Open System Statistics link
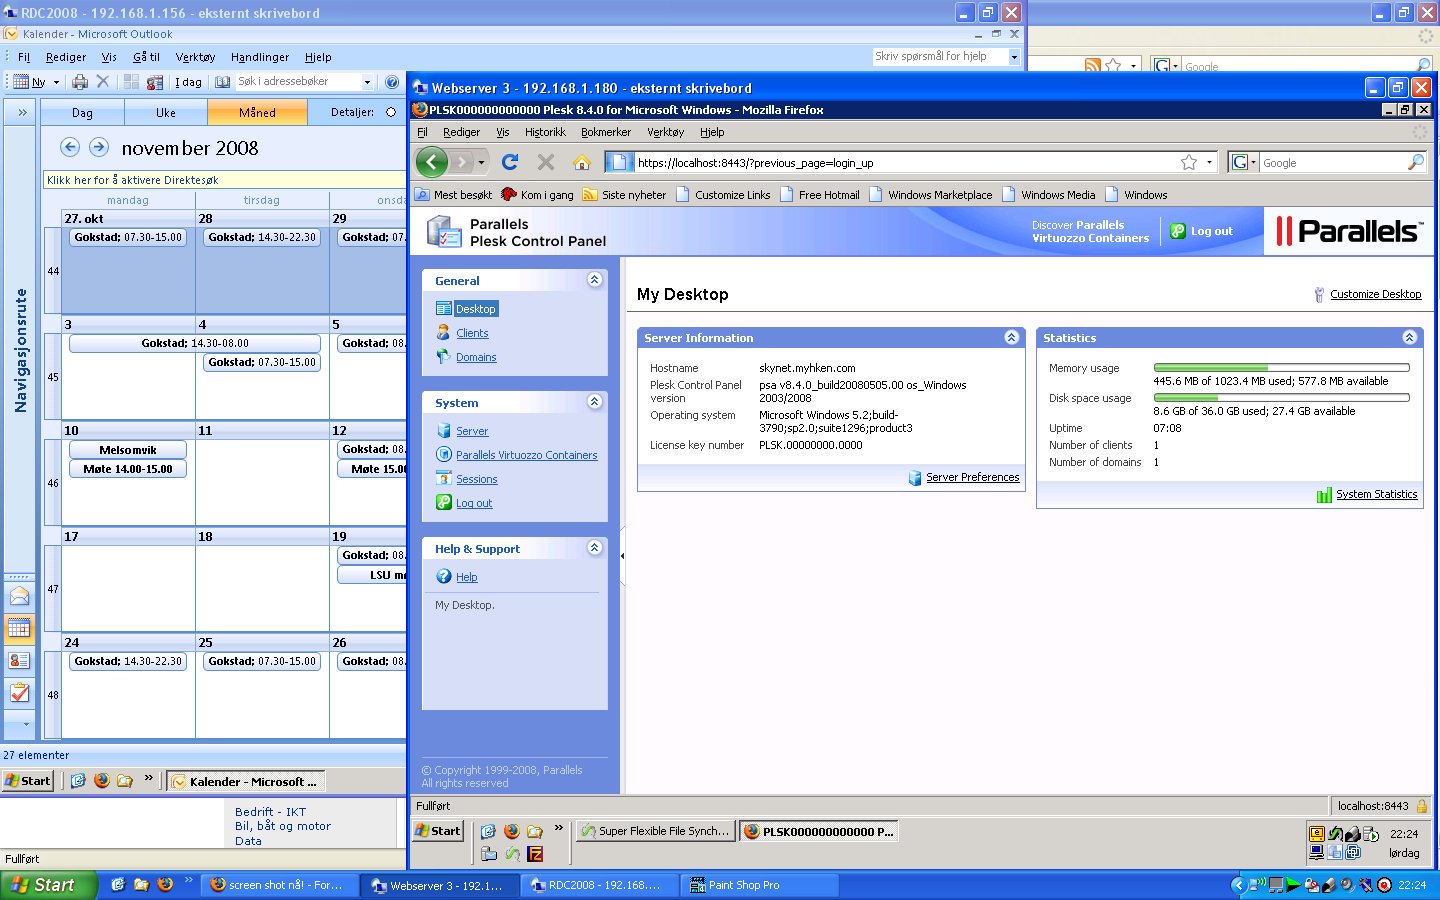The width and height of the screenshot is (1440, 900). [1376, 494]
